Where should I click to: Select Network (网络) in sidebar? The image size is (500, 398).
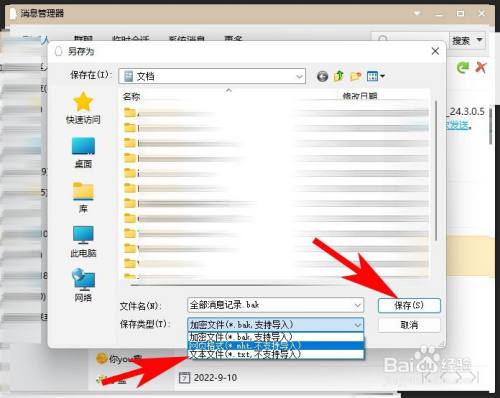(x=83, y=285)
